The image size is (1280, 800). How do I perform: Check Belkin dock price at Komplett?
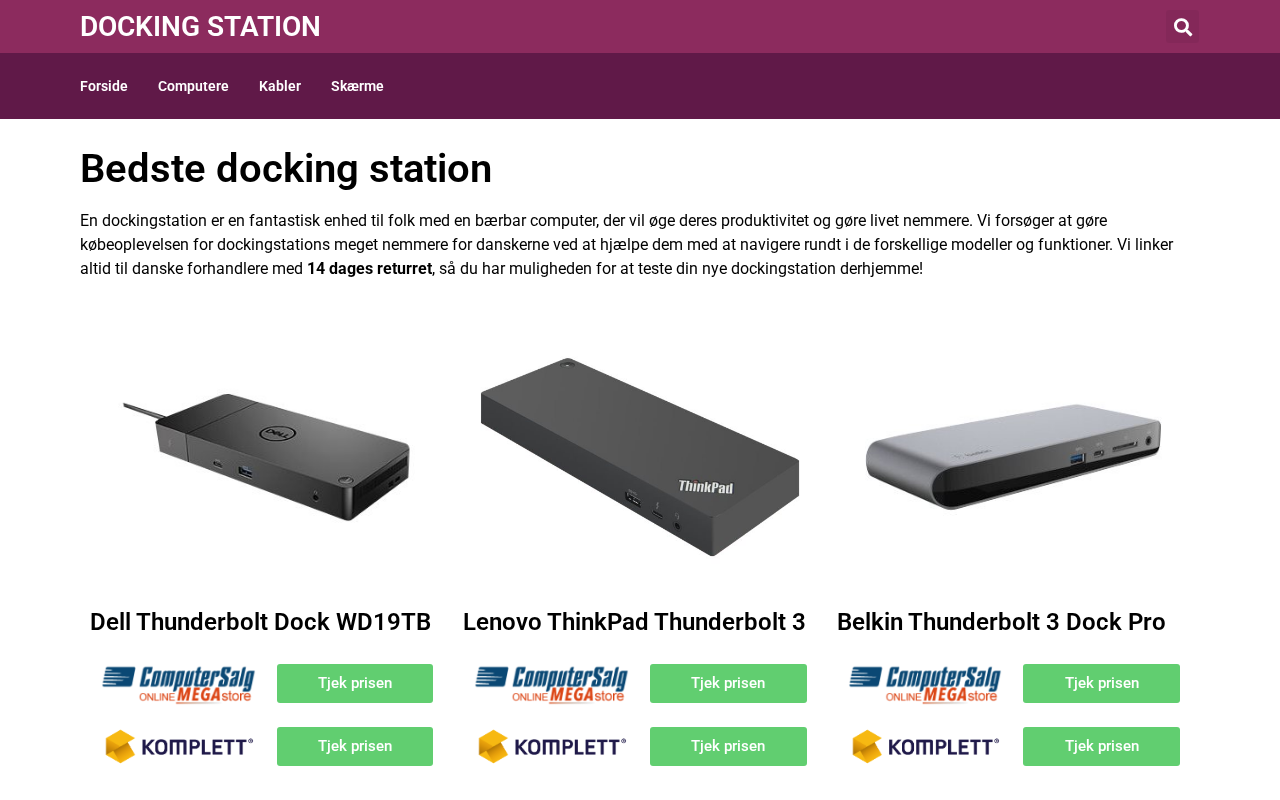pos(1101,747)
